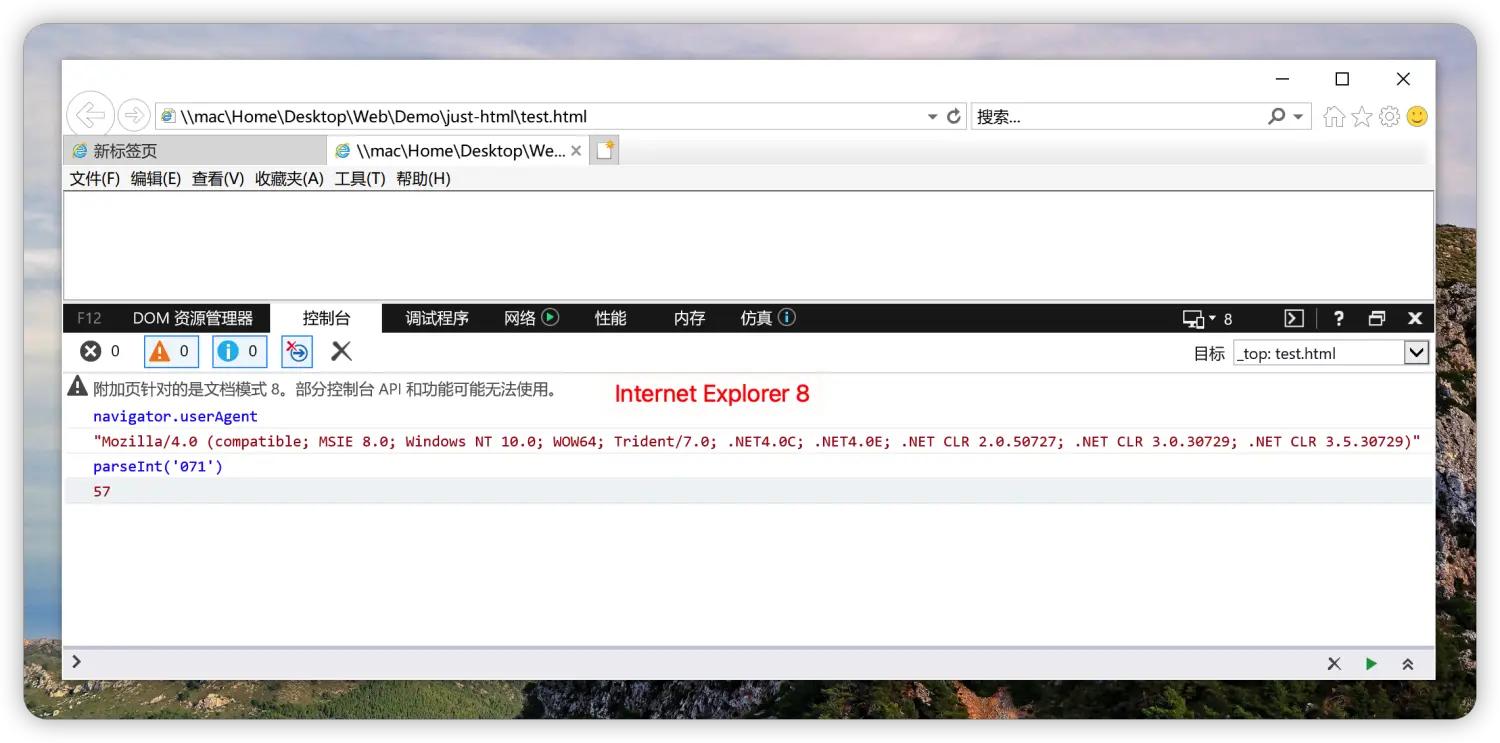1500x743 pixels.
Task: Toggle the warnings filter showing 0
Action: [171, 351]
